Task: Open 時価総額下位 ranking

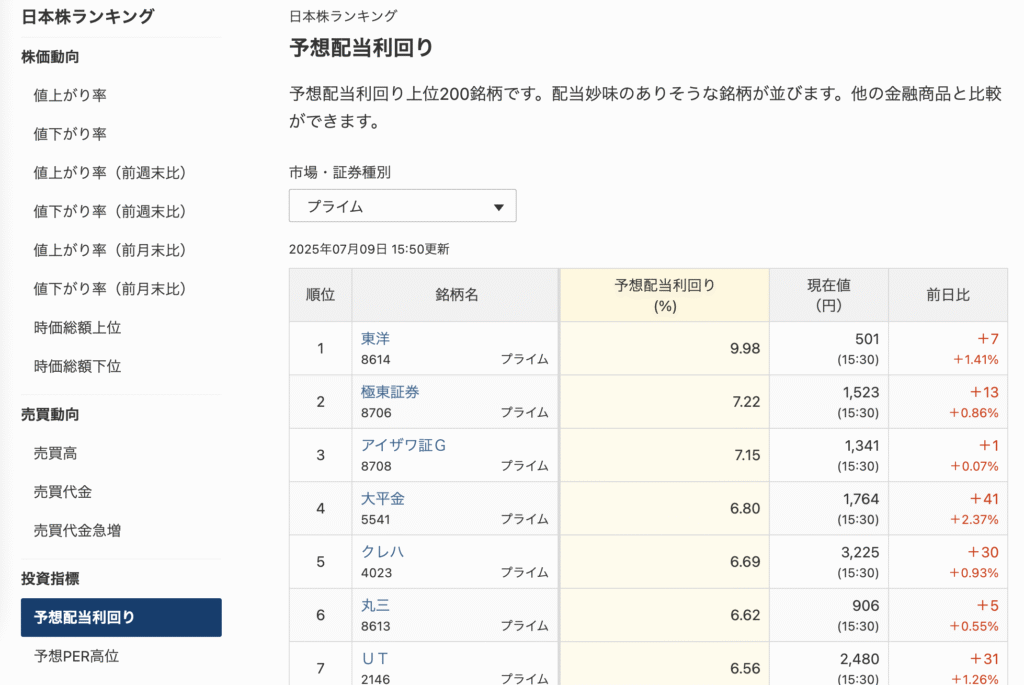Action: click(x=77, y=366)
